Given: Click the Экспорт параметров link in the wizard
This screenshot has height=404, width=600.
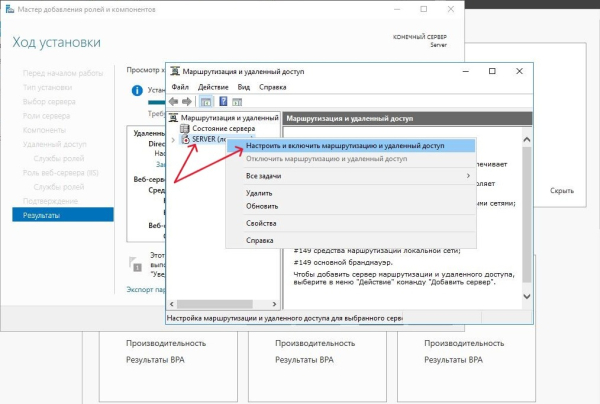Looking at the screenshot, I should point(146,290).
